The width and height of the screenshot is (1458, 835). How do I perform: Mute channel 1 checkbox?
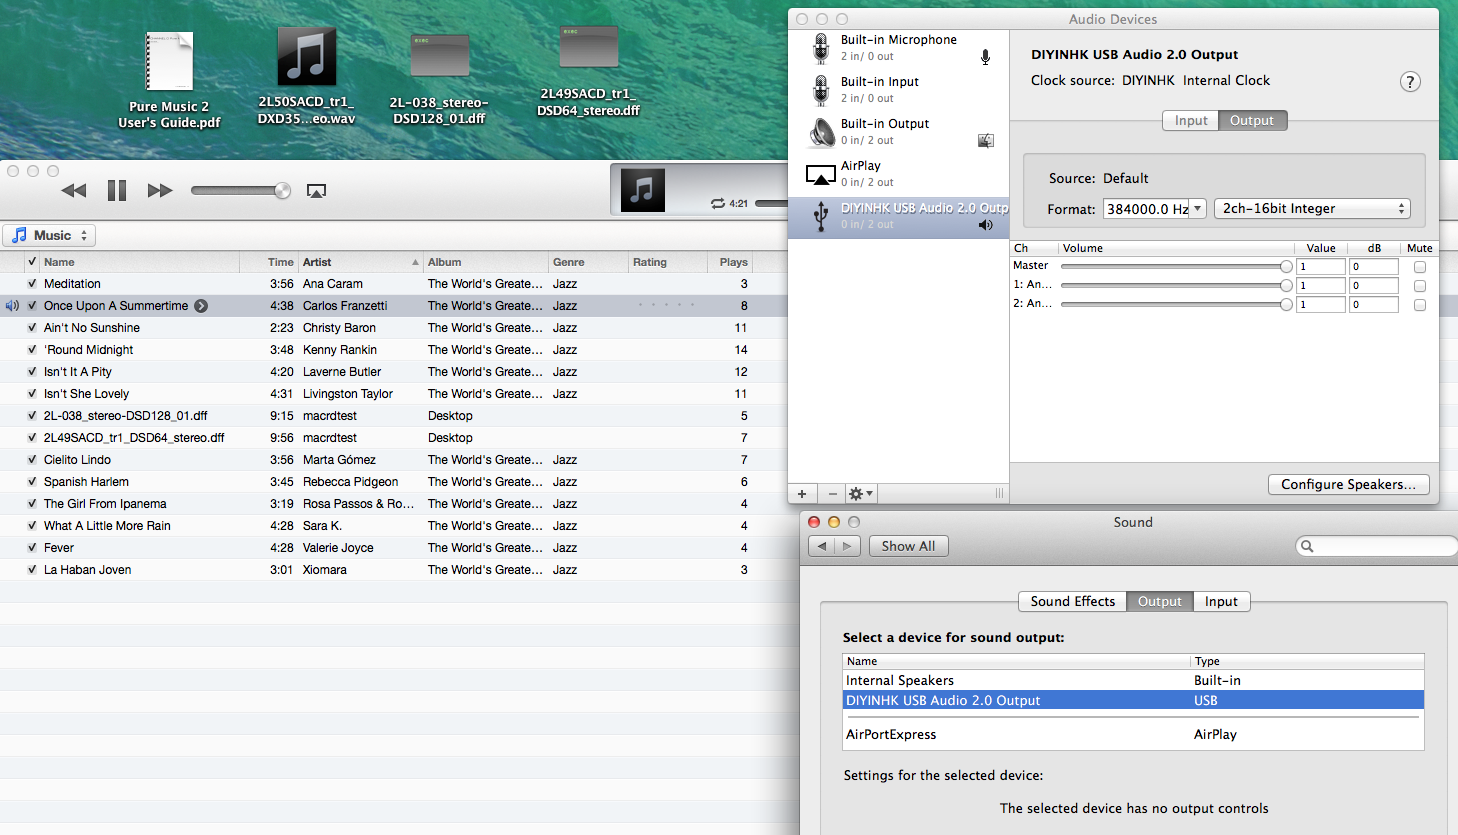click(1420, 286)
